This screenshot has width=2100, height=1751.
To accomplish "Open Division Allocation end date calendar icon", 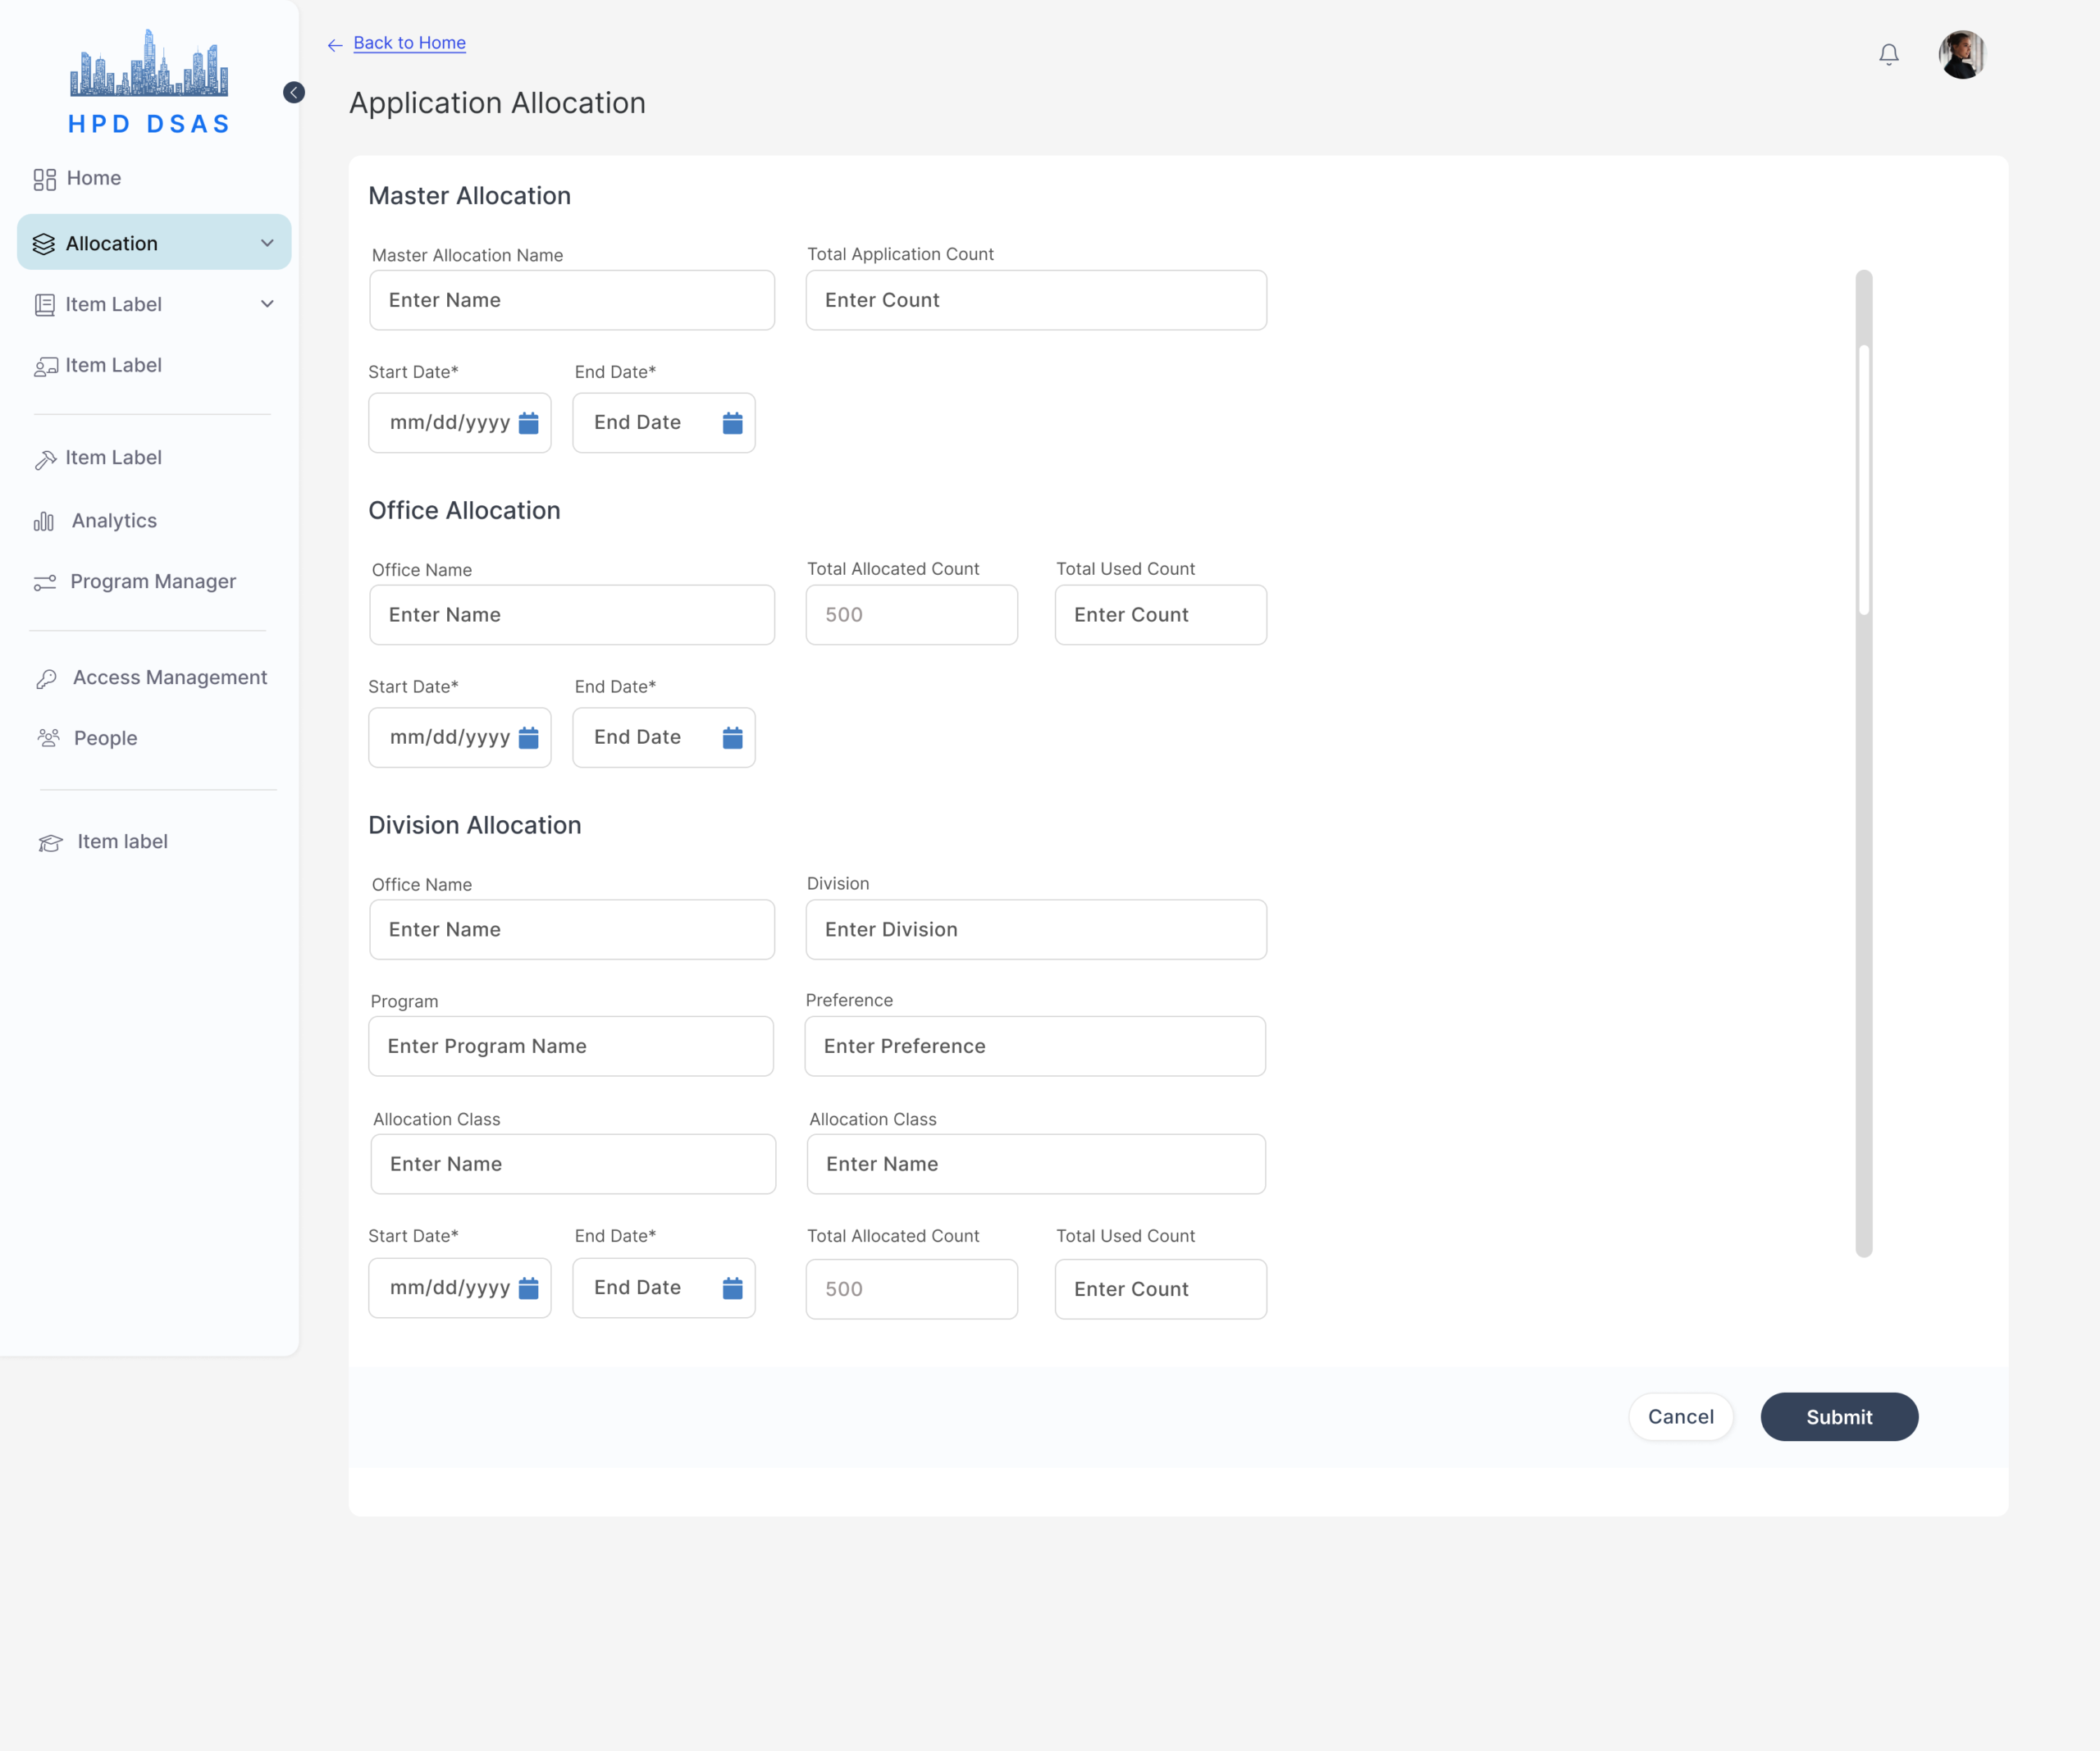I will click(x=732, y=1288).
